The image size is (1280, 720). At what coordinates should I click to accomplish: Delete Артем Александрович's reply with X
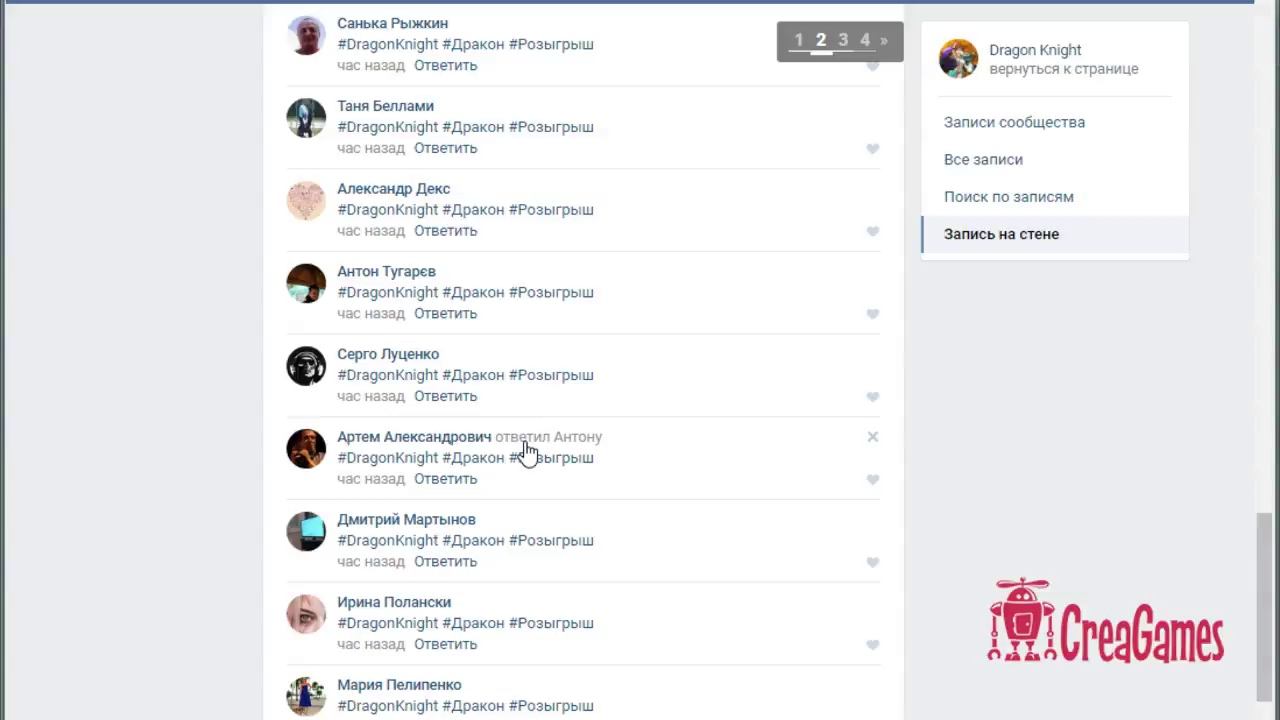click(873, 437)
